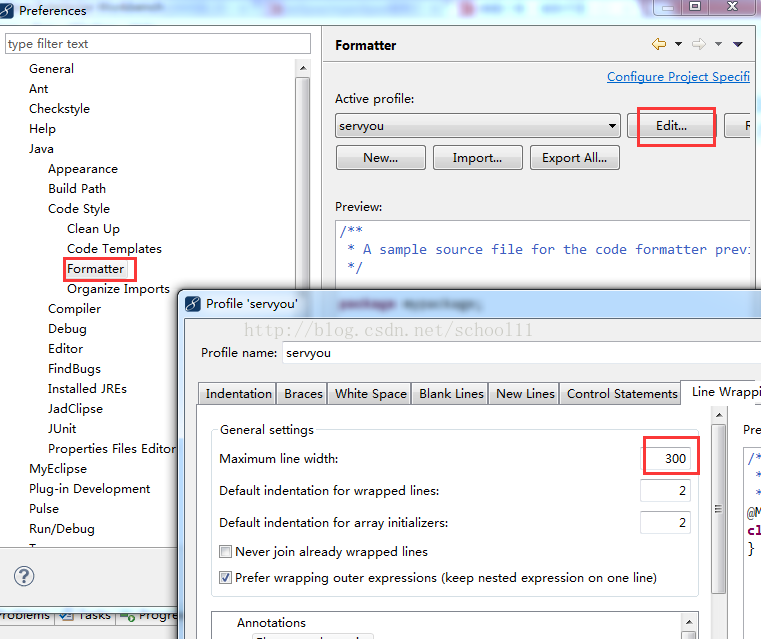
Task: Click the greyed-out forward navigation arrow
Action: 699,45
